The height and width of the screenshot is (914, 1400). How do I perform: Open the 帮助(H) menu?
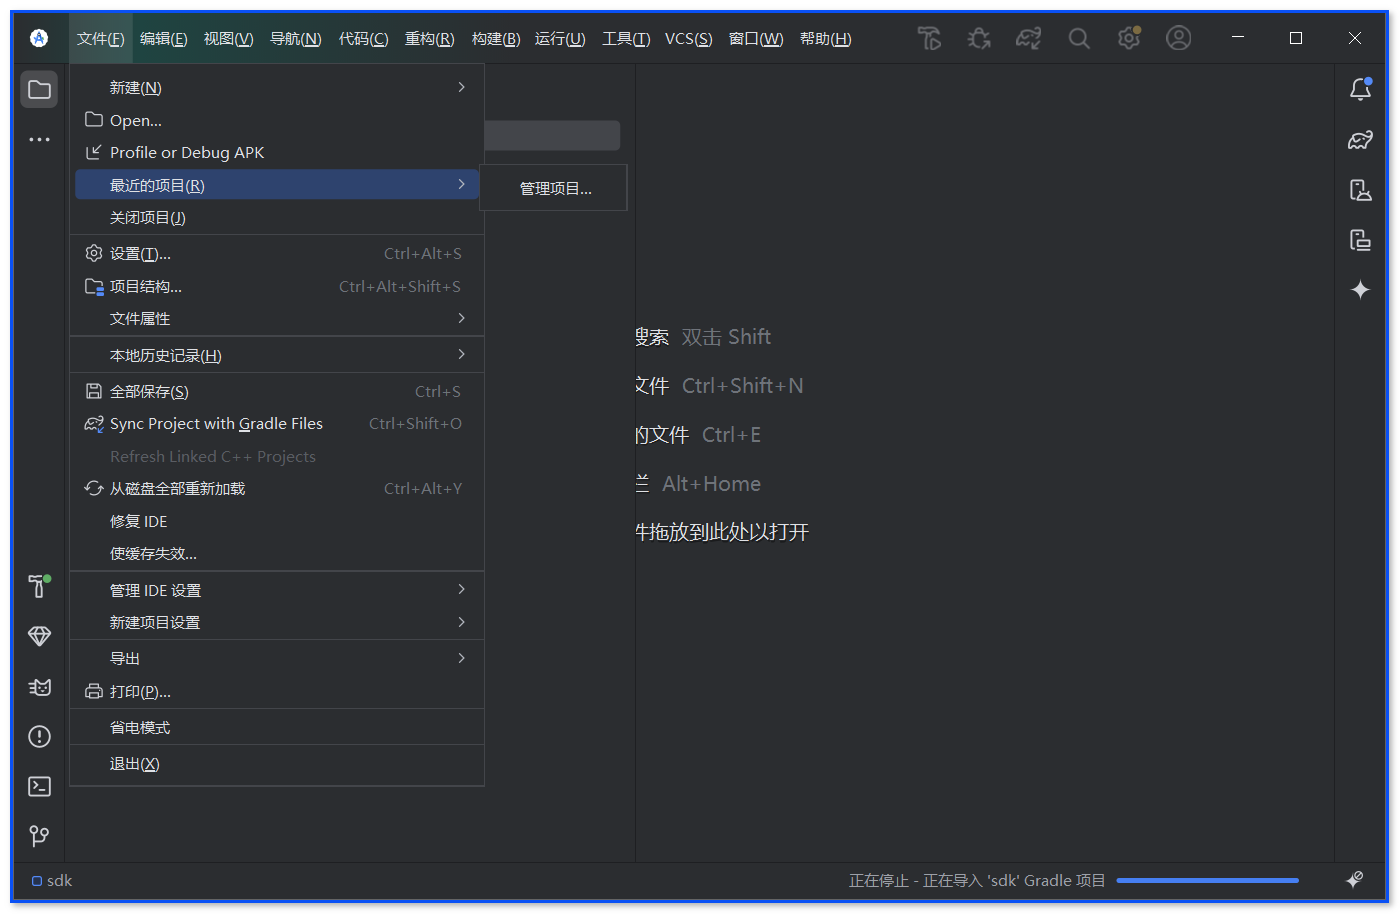826,39
